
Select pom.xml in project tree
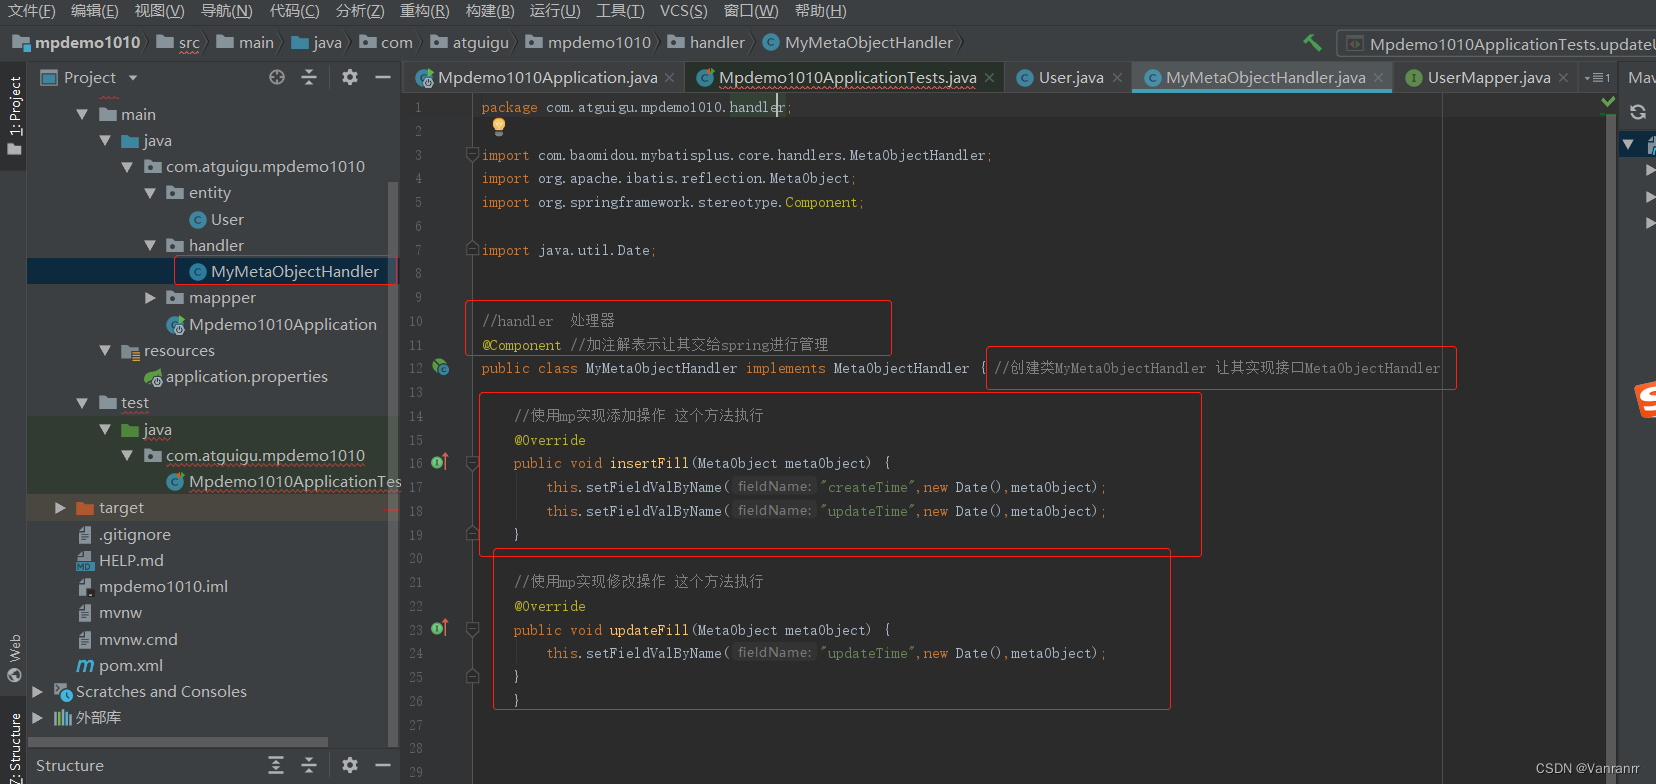(120, 665)
